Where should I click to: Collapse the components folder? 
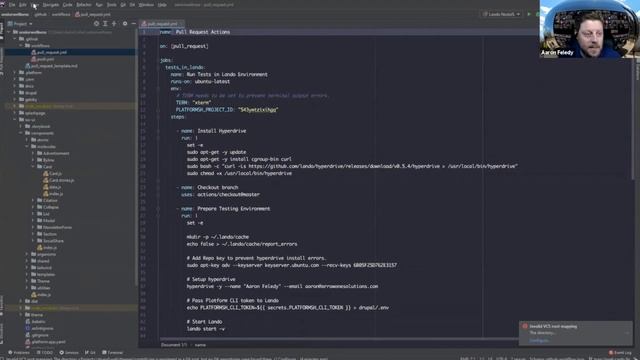tap(21, 133)
